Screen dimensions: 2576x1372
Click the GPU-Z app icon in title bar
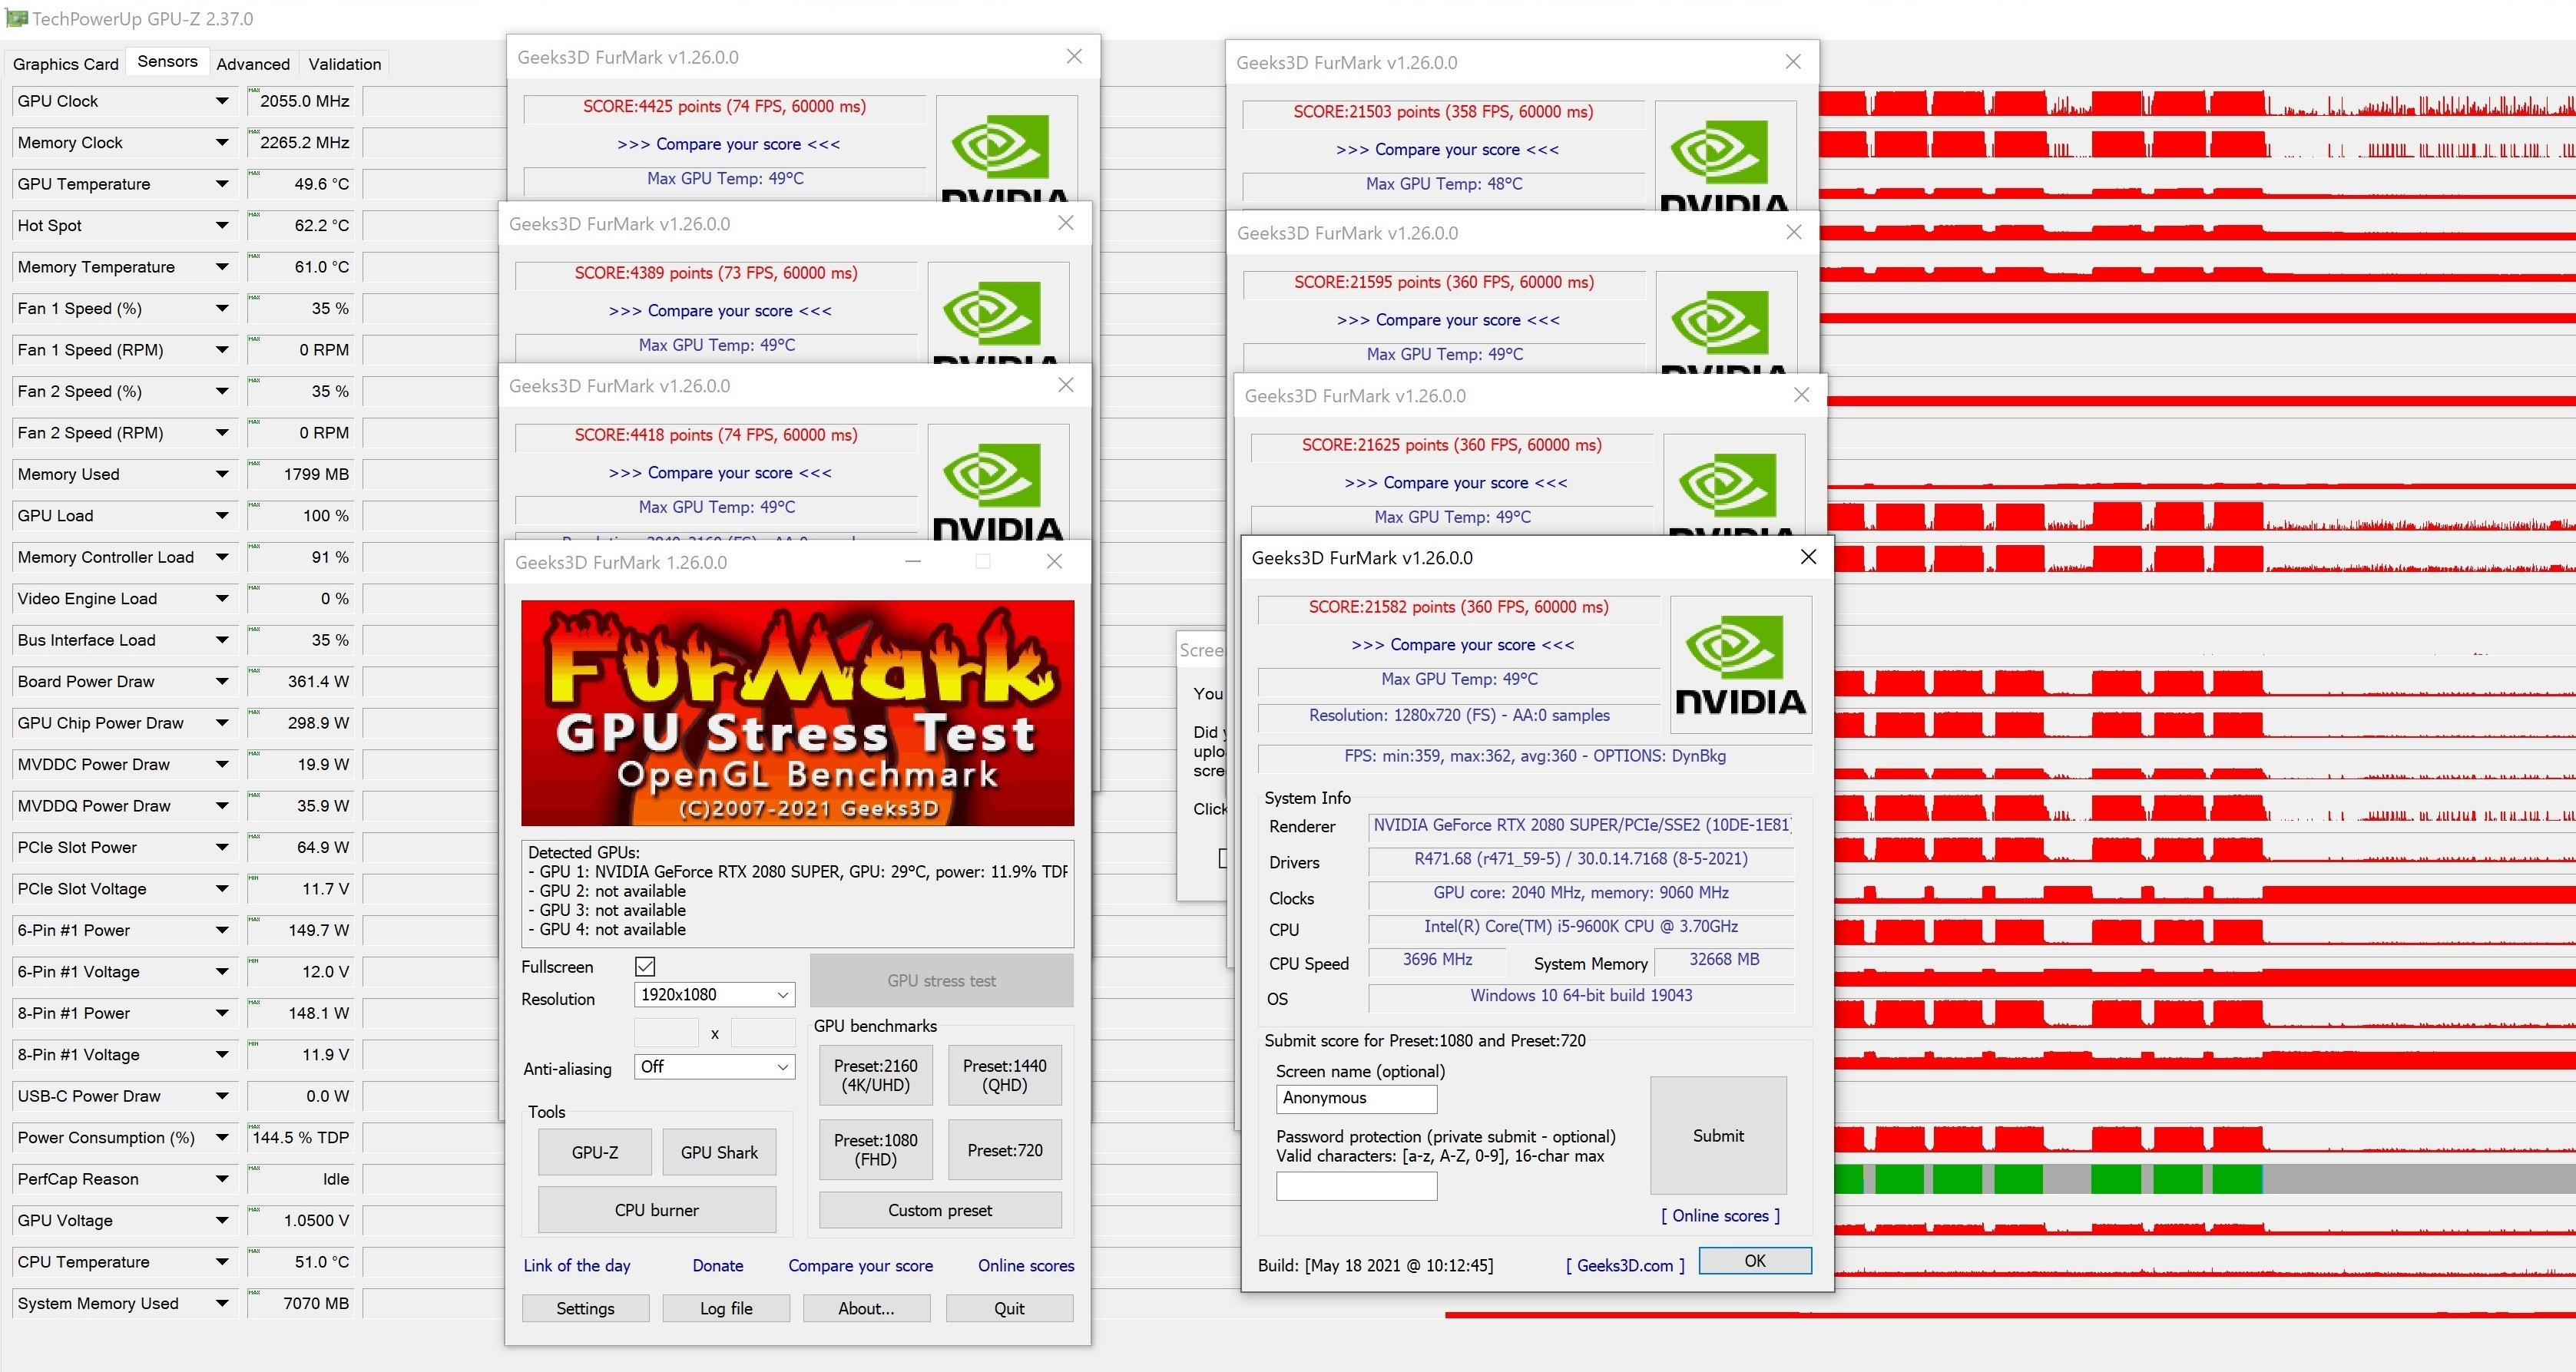(17, 18)
